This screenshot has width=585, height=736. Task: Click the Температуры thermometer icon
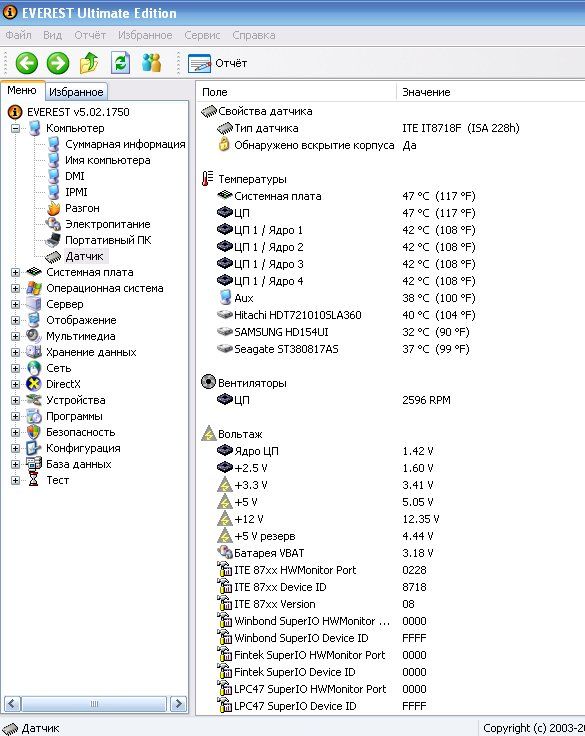point(207,178)
